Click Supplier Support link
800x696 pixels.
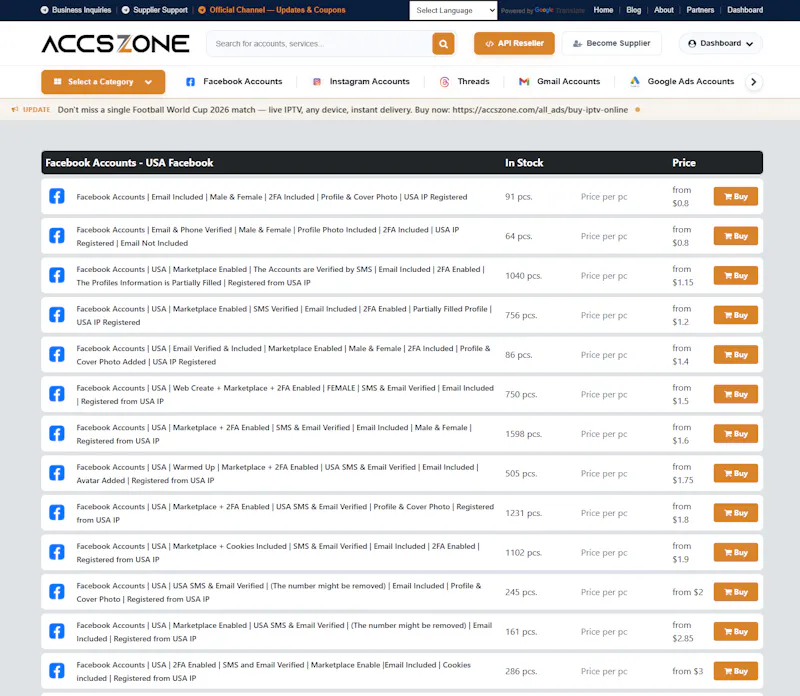[x=155, y=10]
